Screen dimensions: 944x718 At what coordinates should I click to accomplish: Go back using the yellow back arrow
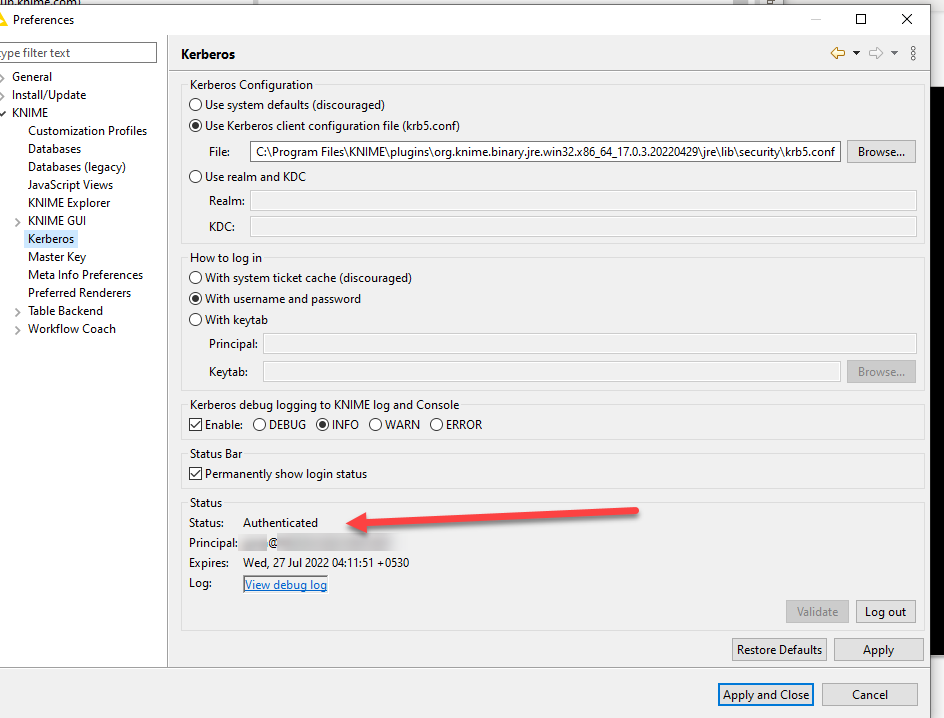pyautogui.click(x=837, y=54)
